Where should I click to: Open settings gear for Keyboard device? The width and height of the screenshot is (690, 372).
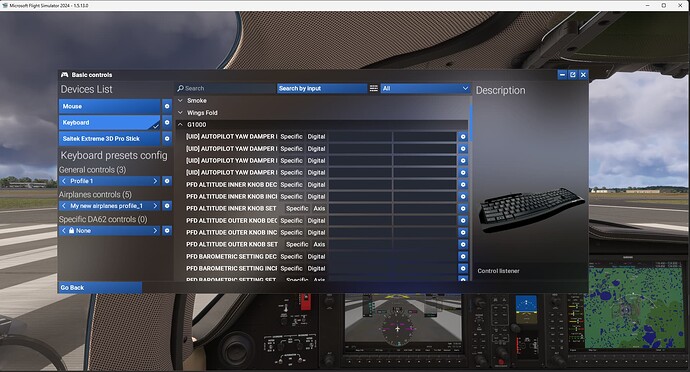(x=167, y=122)
